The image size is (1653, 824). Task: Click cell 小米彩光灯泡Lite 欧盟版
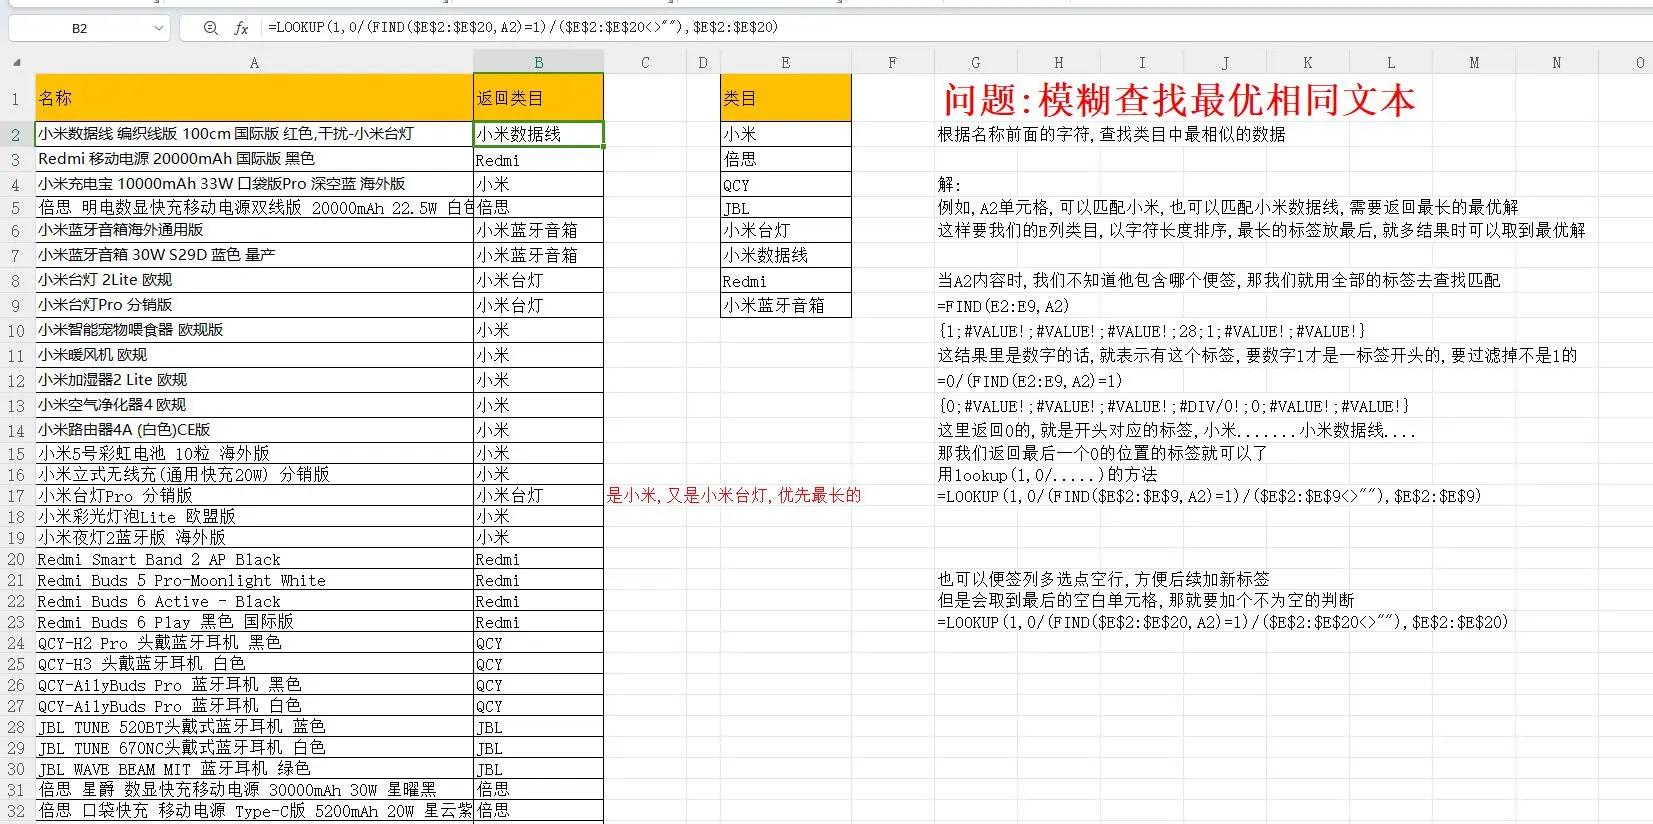pyautogui.click(x=254, y=517)
